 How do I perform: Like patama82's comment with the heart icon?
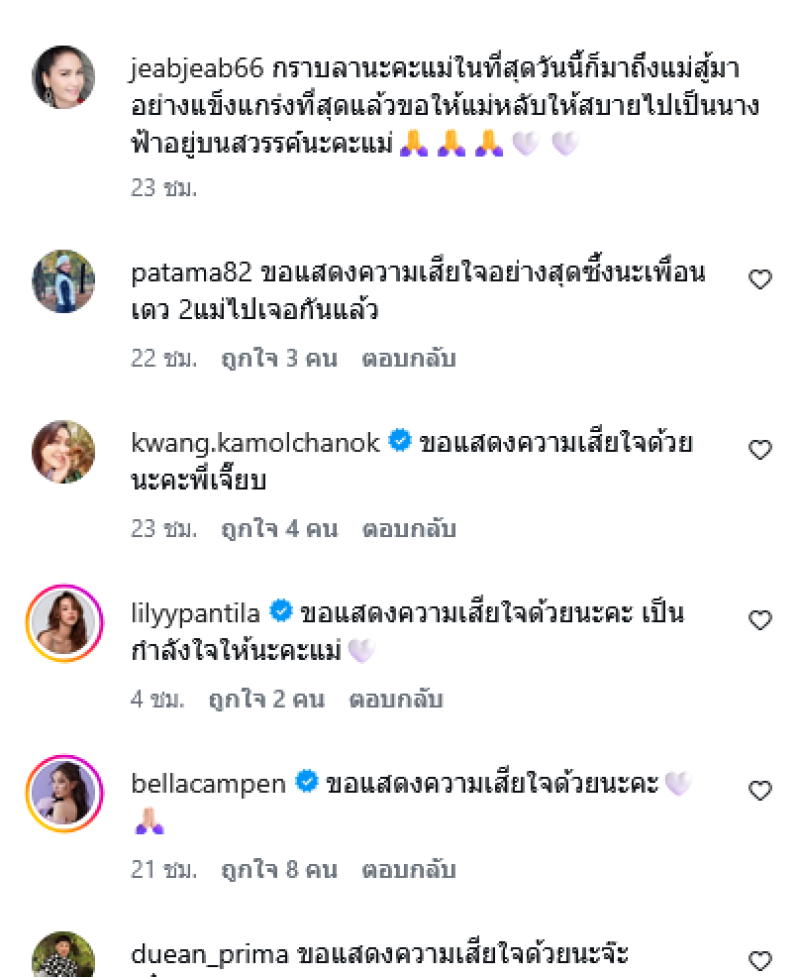coord(760,280)
